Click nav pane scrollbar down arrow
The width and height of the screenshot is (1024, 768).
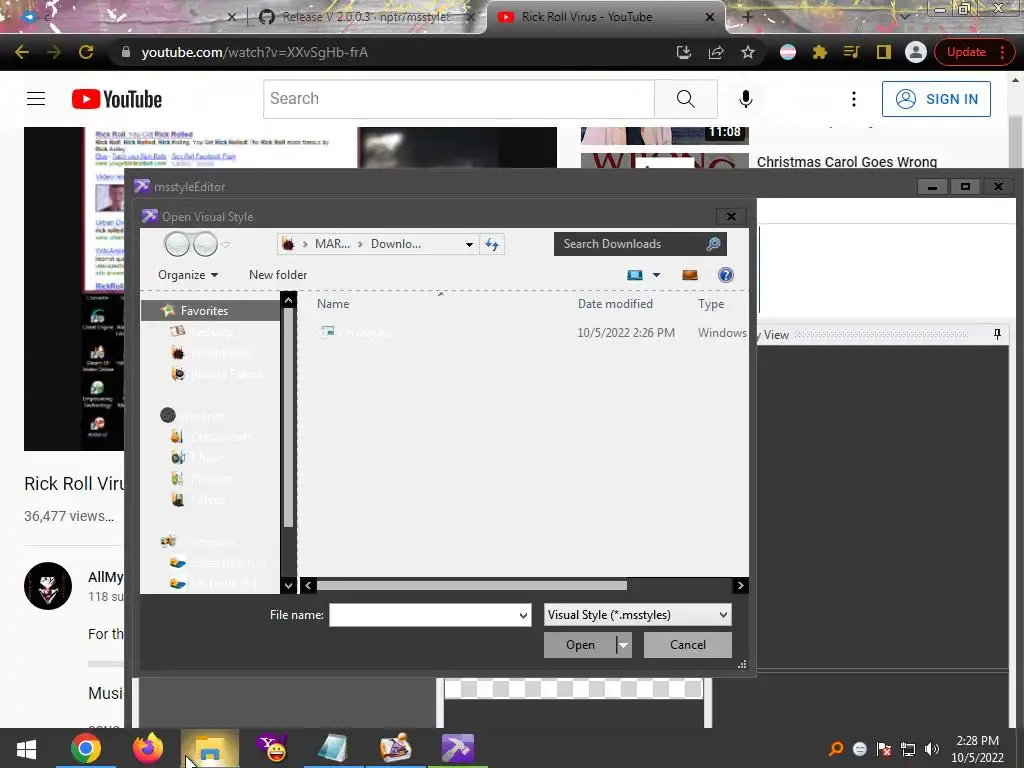[x=288, y=585]
